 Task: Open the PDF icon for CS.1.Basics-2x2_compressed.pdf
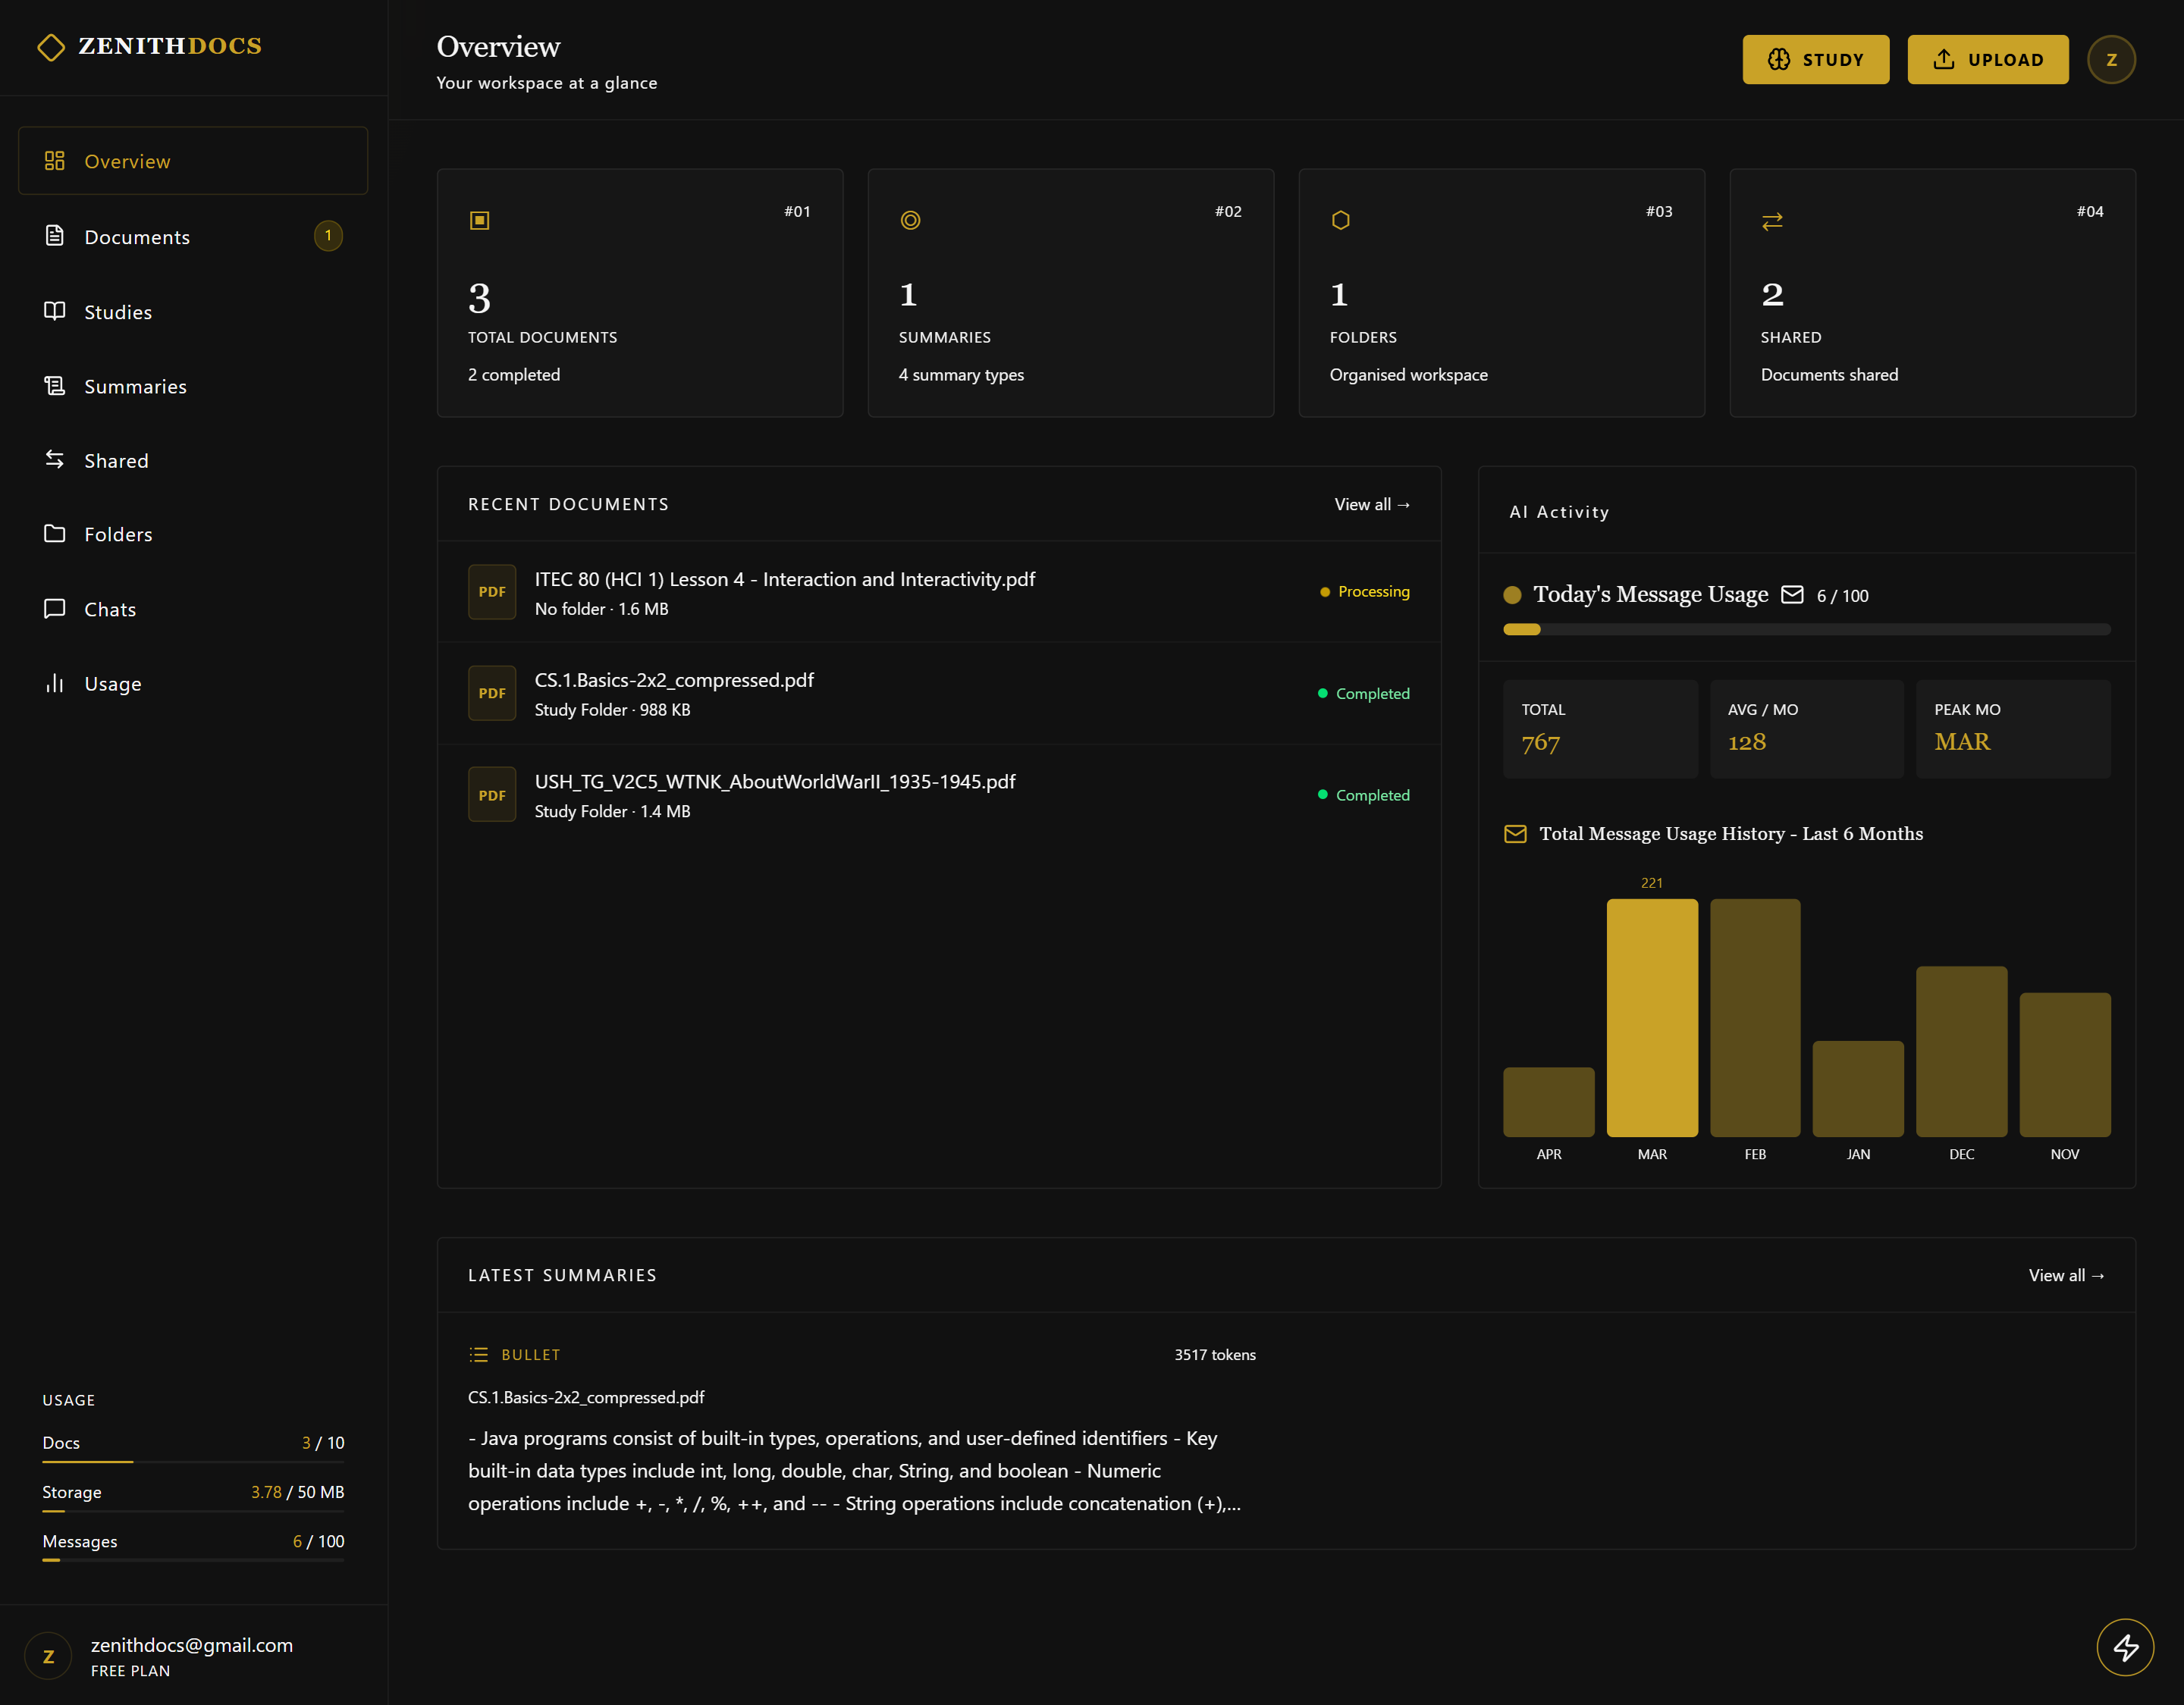pos(492,693)
